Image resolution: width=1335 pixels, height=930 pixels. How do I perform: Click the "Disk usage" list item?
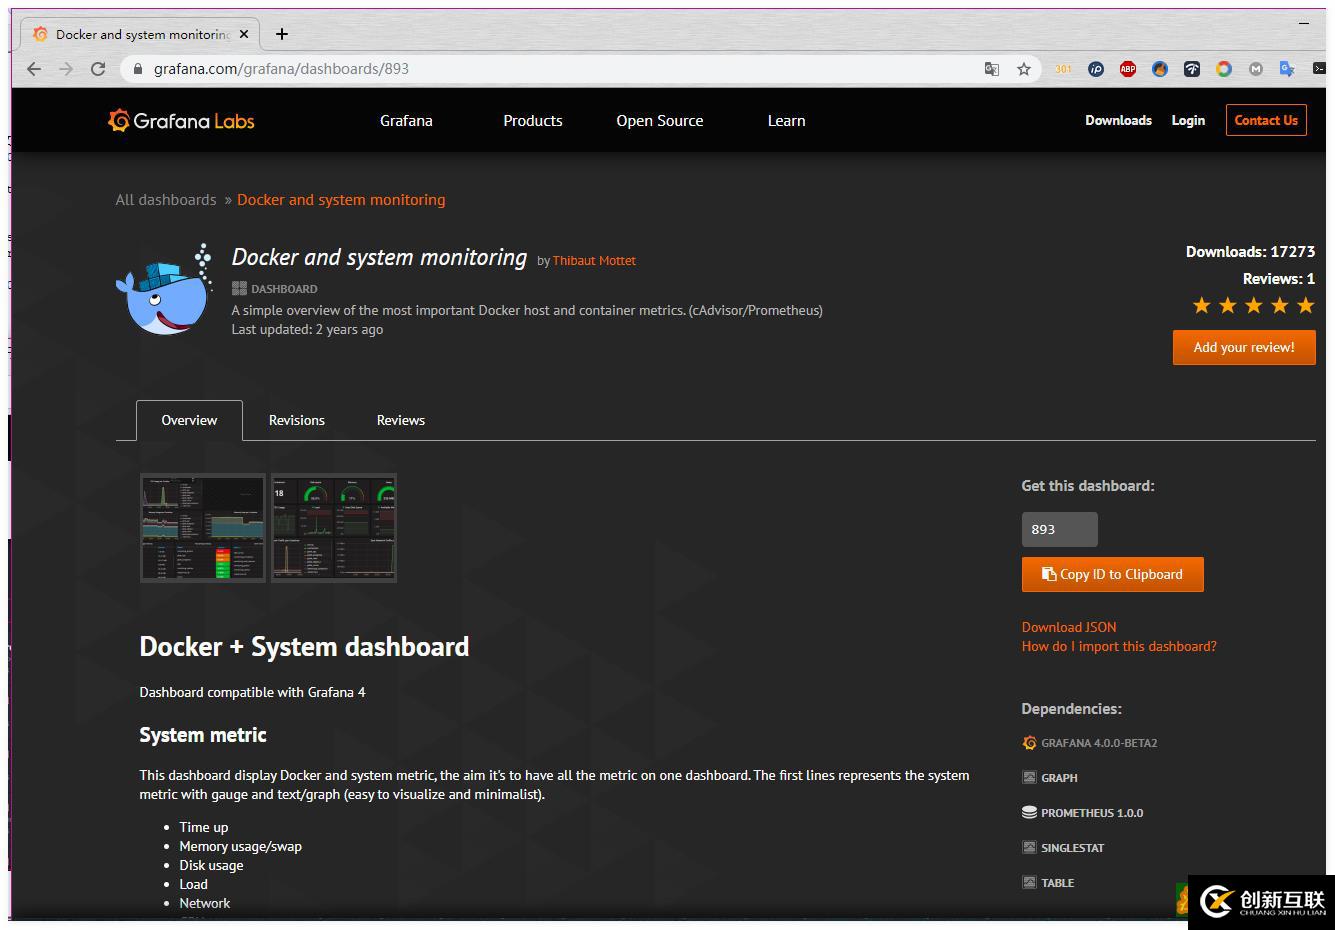[211, 866]
